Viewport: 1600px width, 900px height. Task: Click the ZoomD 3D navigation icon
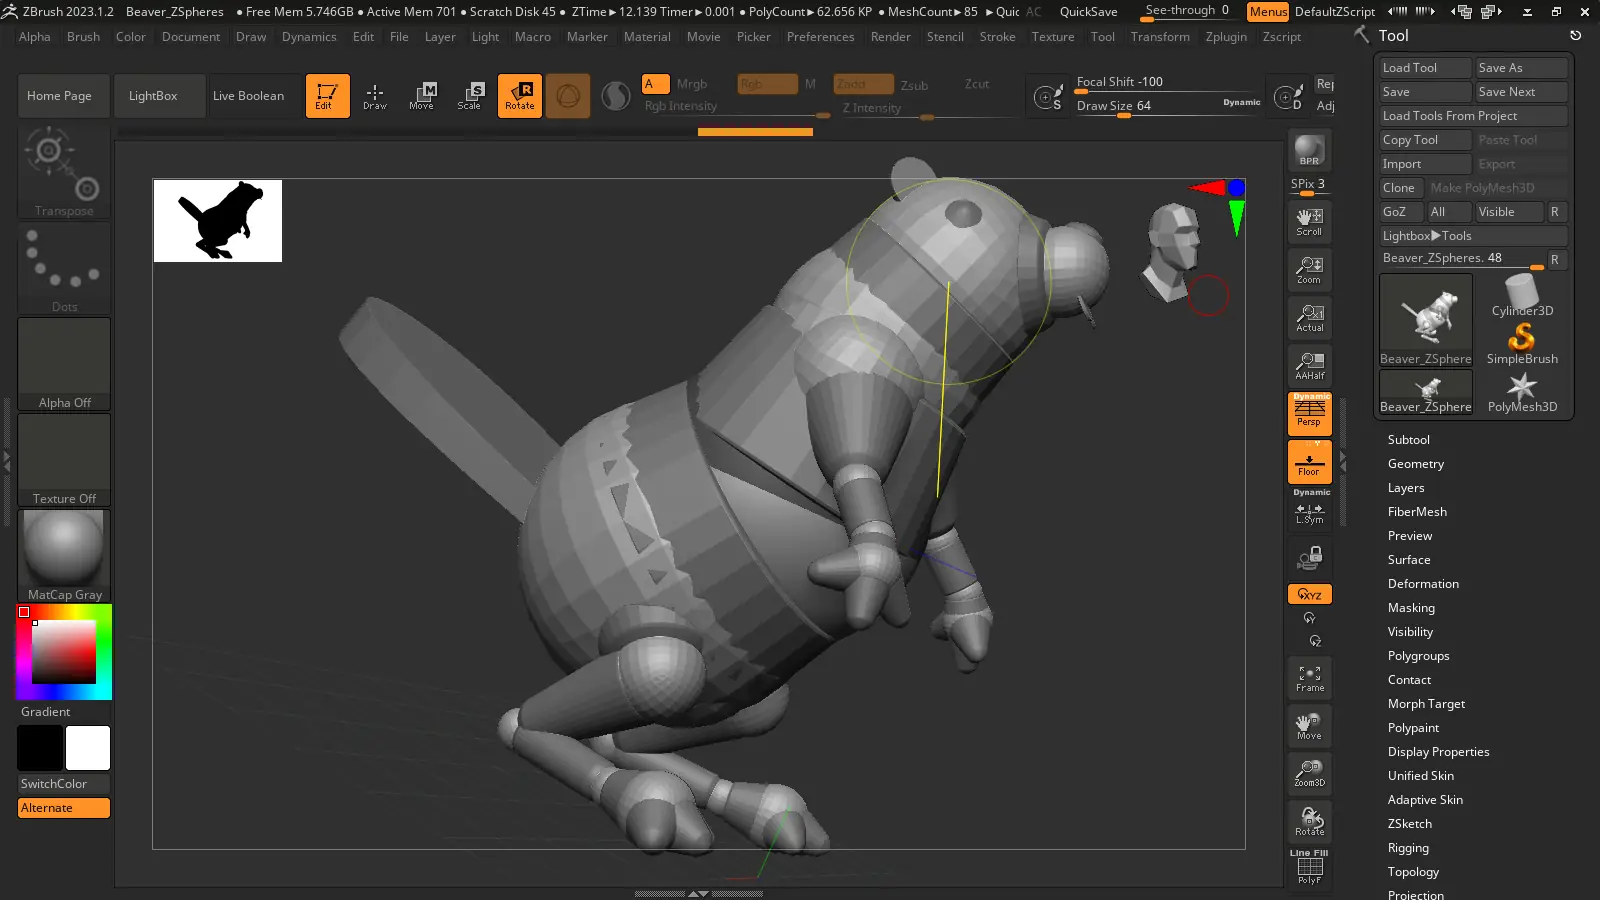[x=1309, y=773]
